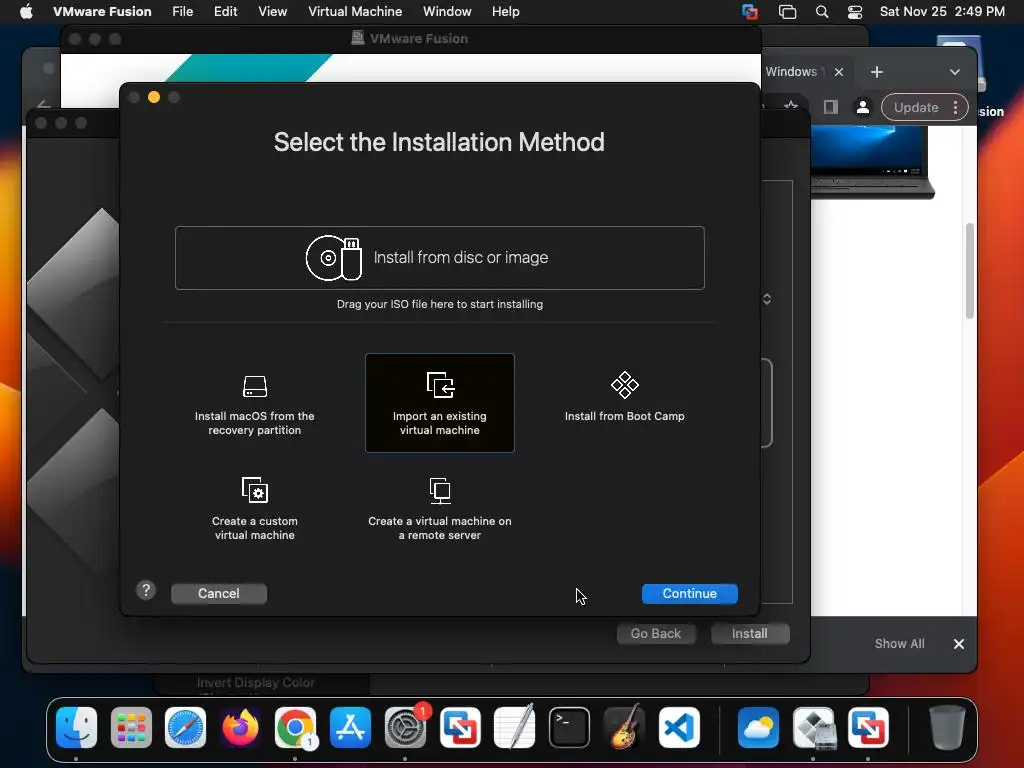The height and width of the screenshot is (768, 1024).
Task: Click Show All in the downloads bar
Action: [x=899, y=644]
